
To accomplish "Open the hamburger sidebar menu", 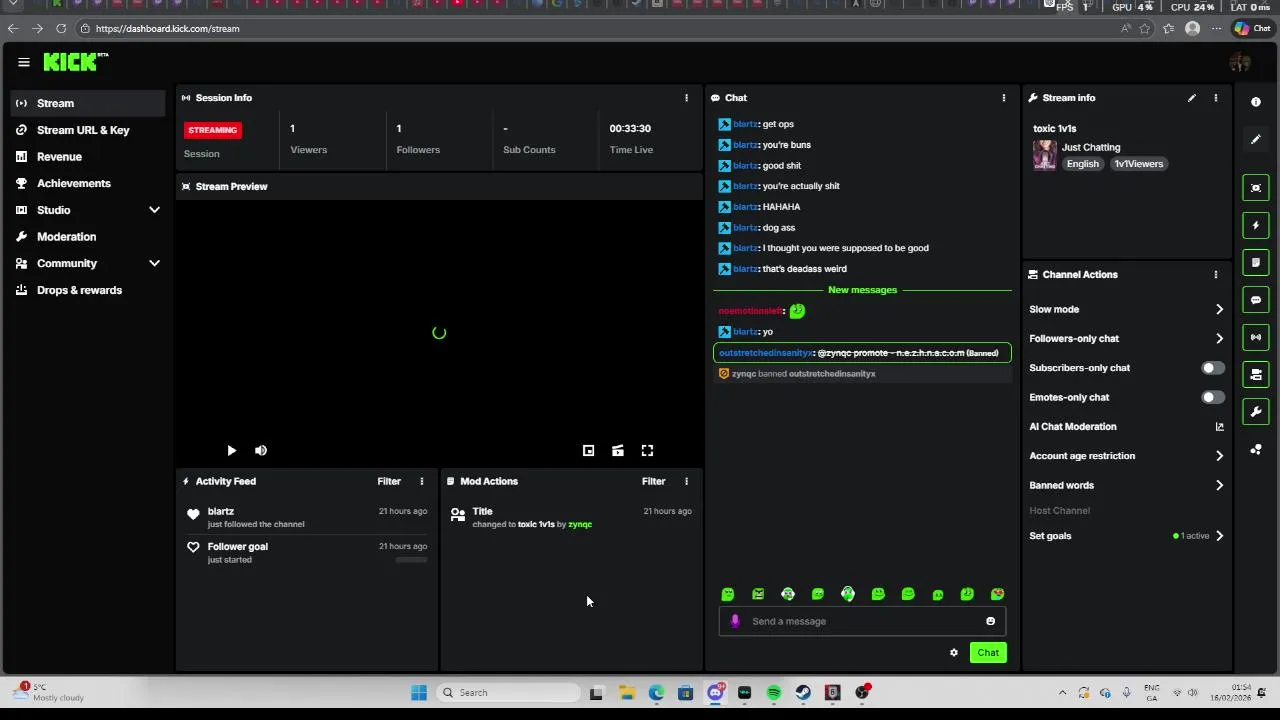I will point(24,62).
